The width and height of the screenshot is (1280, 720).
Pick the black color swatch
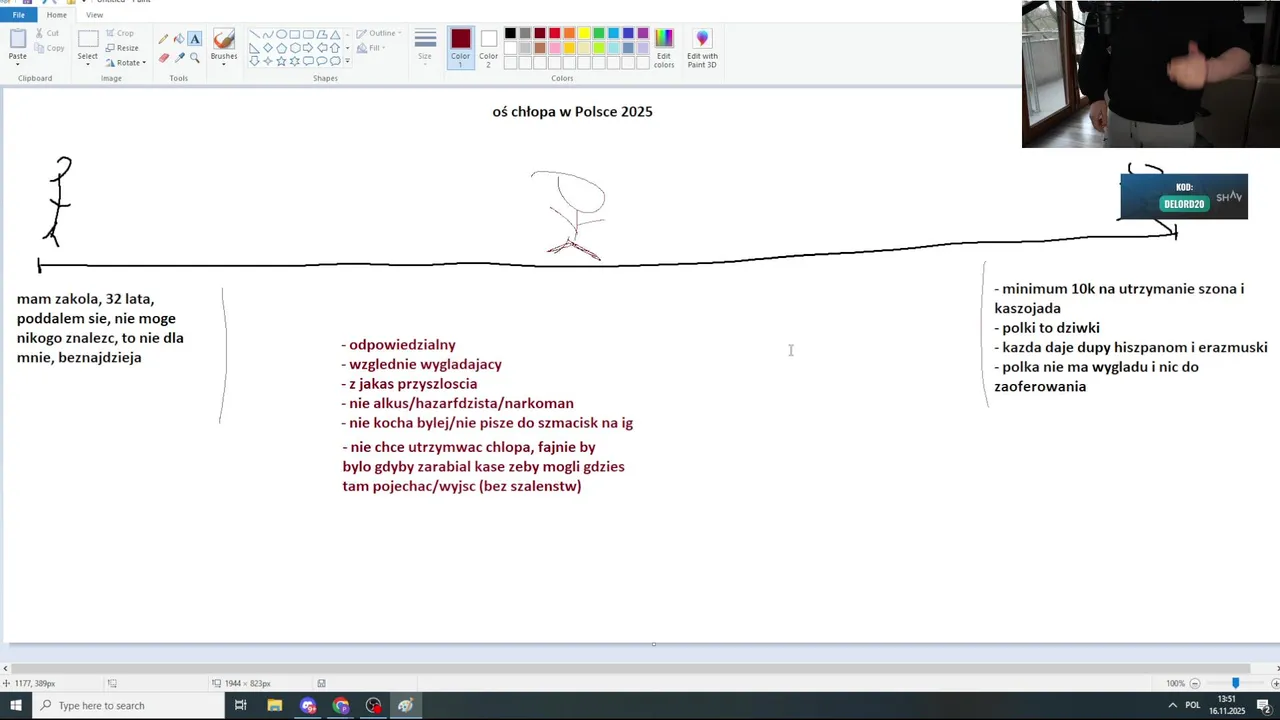point(510,33)
